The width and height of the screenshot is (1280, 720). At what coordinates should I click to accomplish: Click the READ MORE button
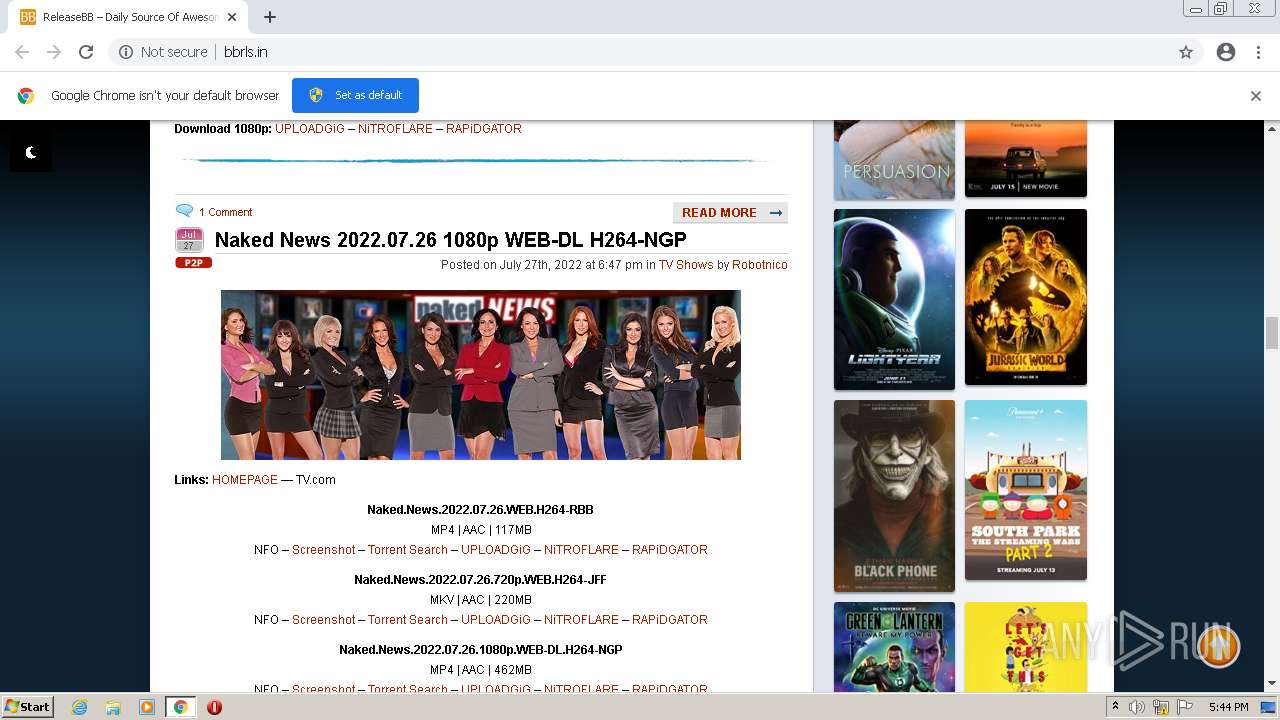click(x=730, y=212)
